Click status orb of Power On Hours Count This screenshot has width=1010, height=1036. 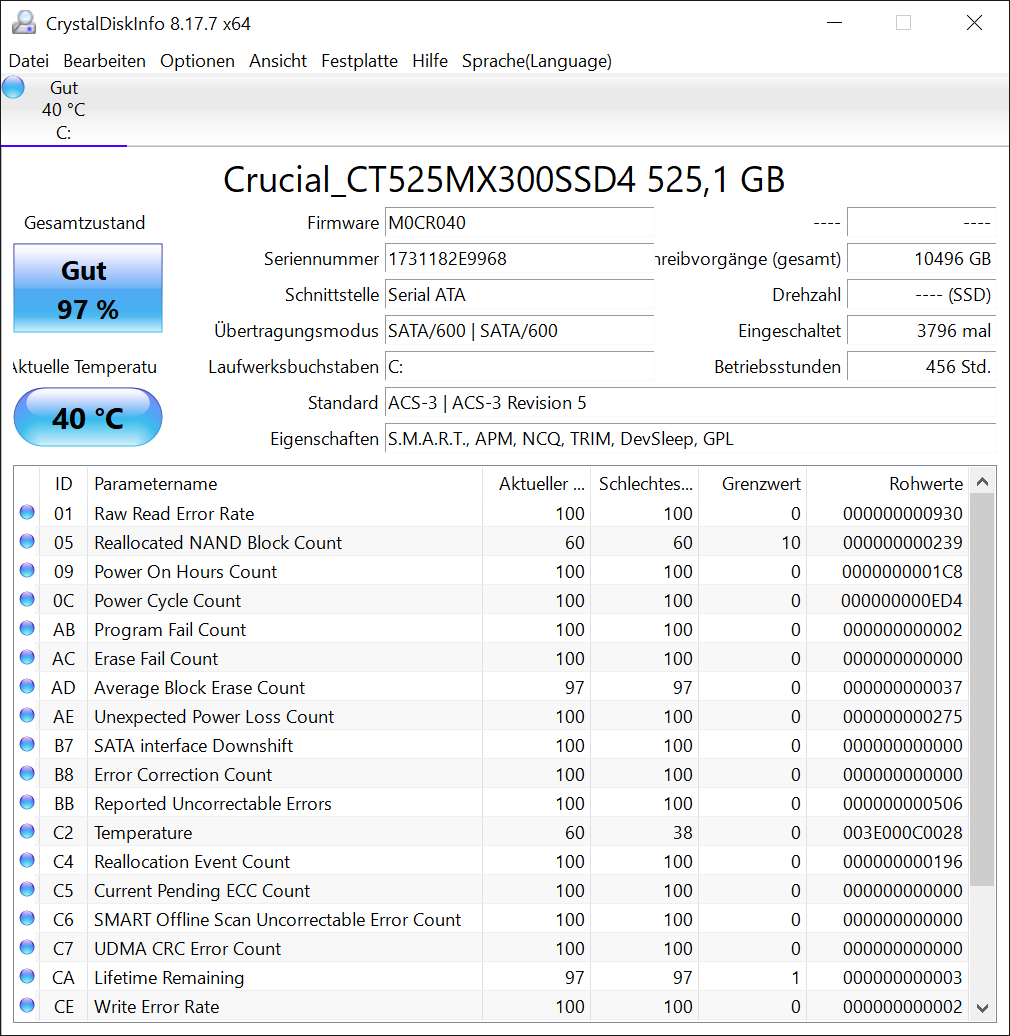click(x=27, y=570)
